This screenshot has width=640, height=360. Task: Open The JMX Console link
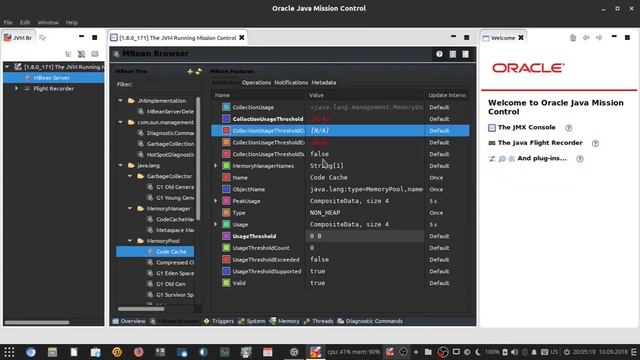527,127
